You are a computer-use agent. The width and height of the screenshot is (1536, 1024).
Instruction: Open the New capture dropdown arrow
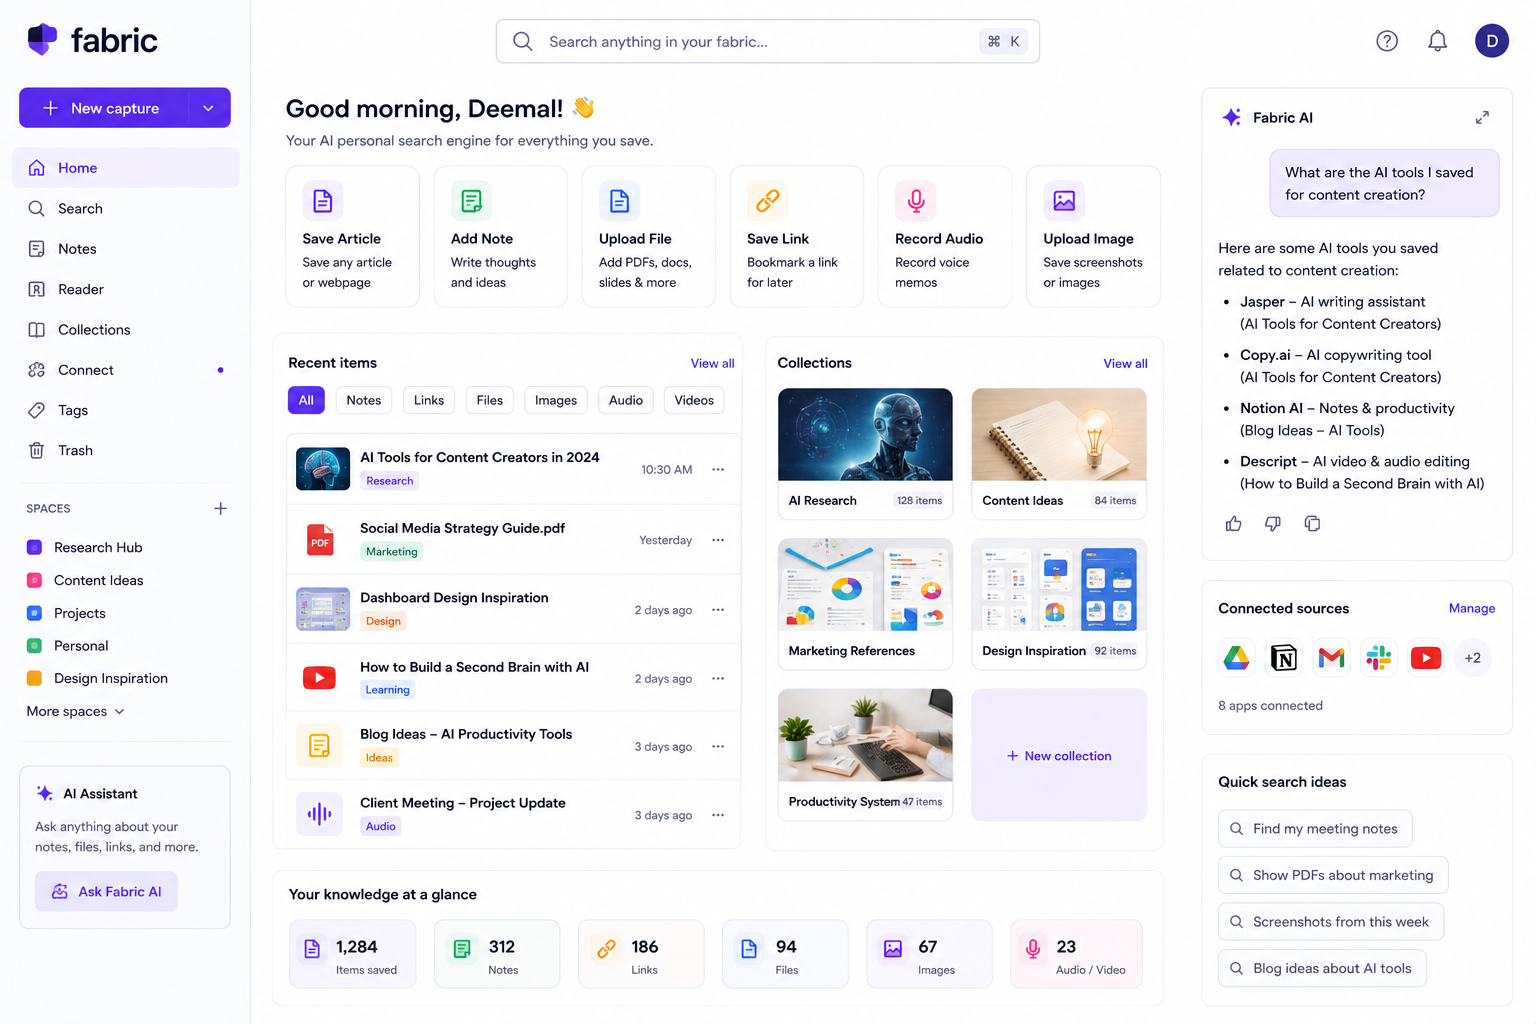pyautogui.click(x=208, y=108)
